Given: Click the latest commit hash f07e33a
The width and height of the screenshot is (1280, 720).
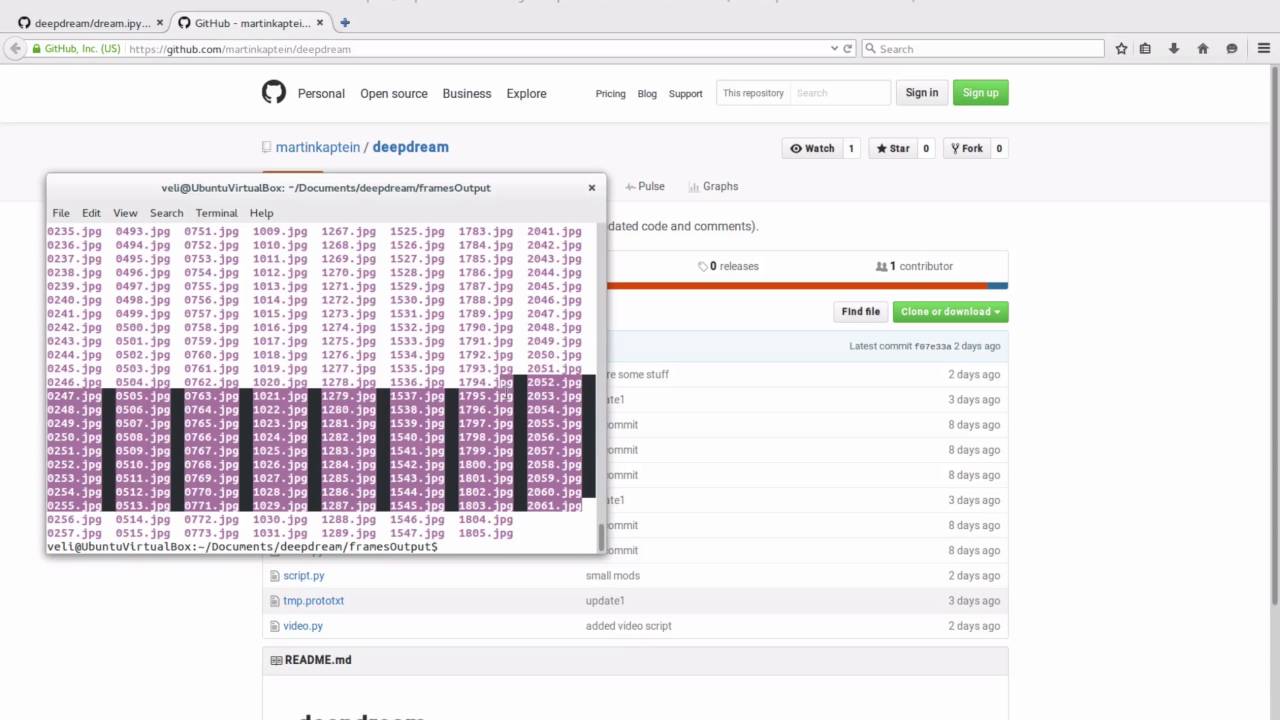Looking at the screenshot, I should (932, 346).
